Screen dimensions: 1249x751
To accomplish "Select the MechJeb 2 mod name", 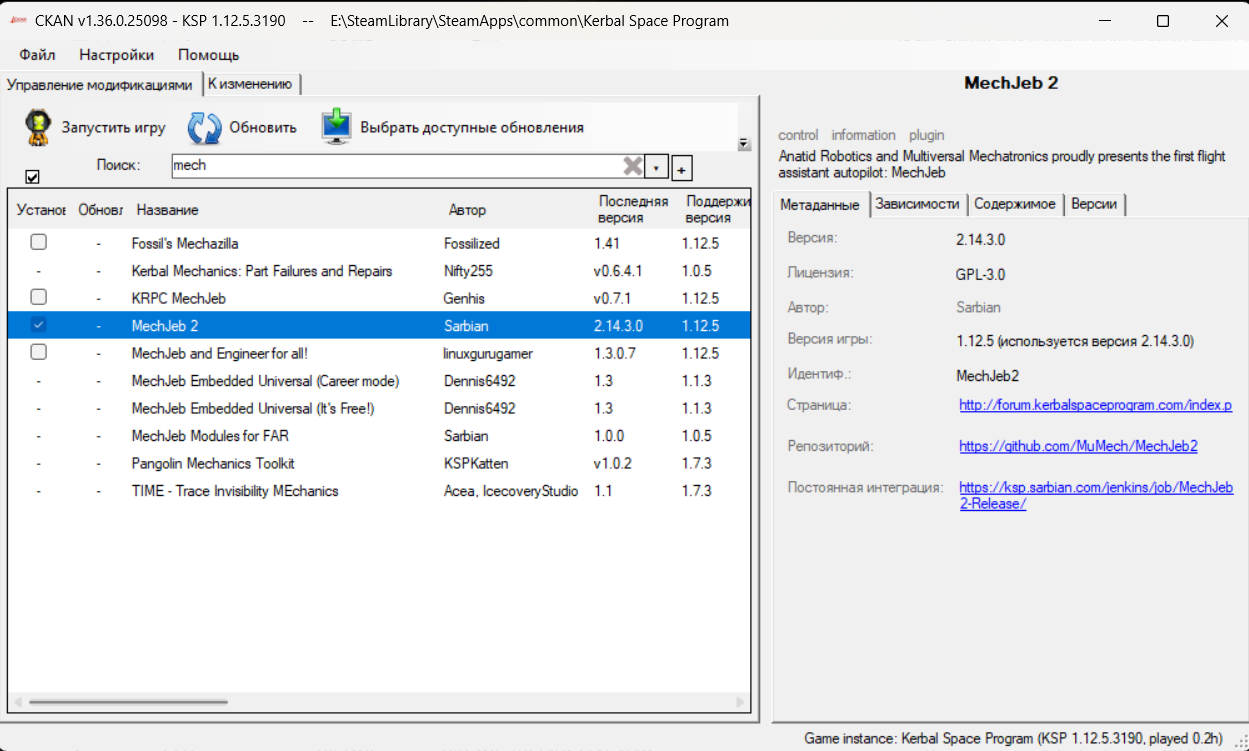I will click(165, 326).
